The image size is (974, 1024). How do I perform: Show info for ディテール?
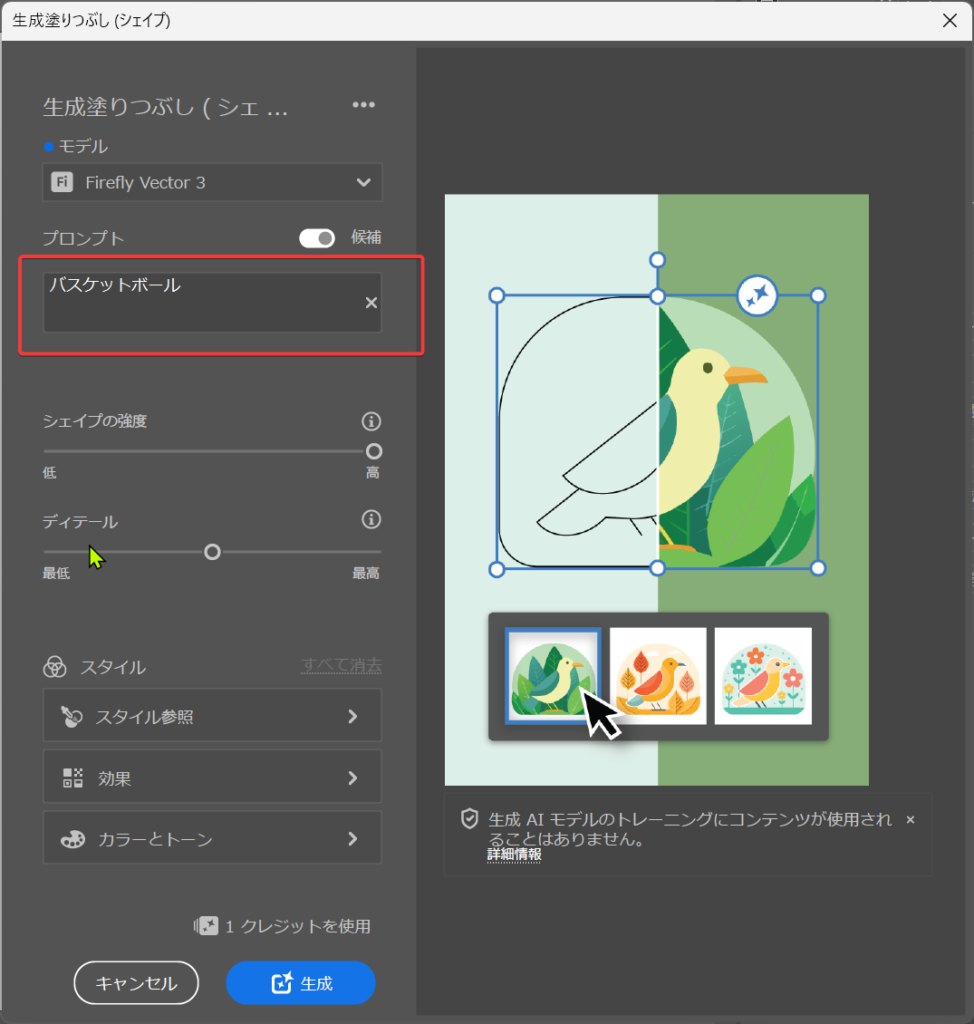click(372, 520)
